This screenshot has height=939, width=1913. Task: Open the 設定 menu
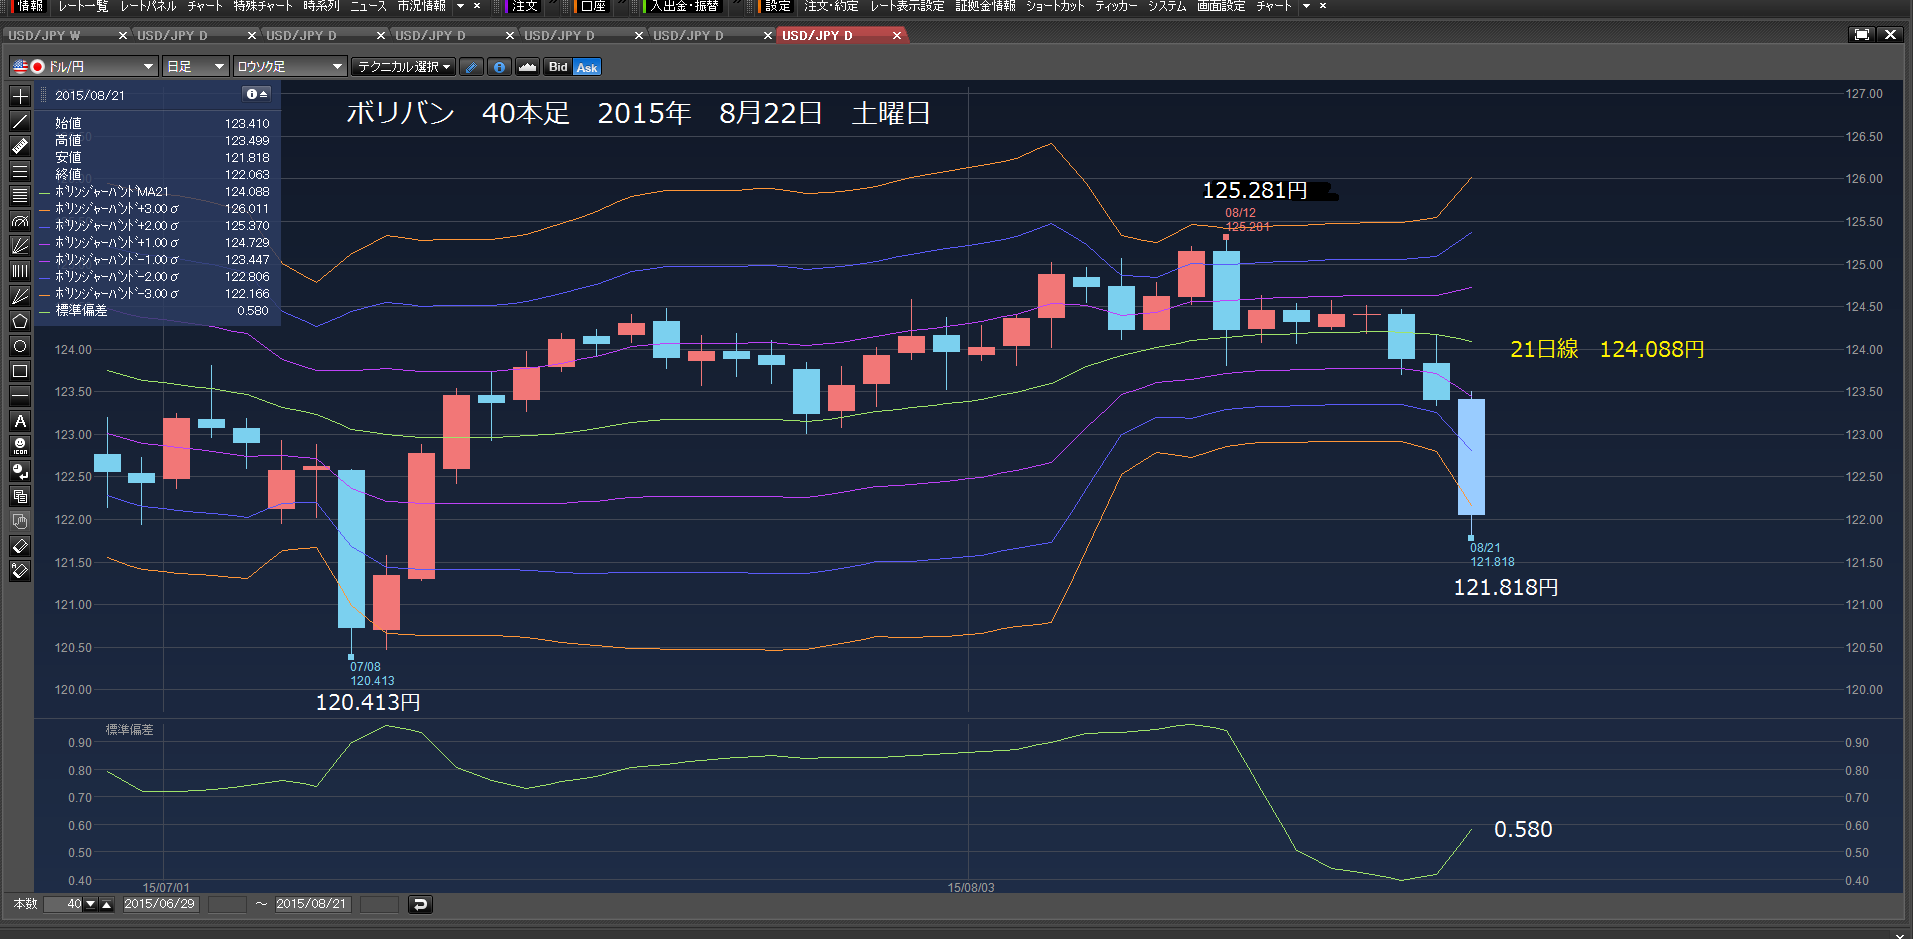(x=776, y=6)
